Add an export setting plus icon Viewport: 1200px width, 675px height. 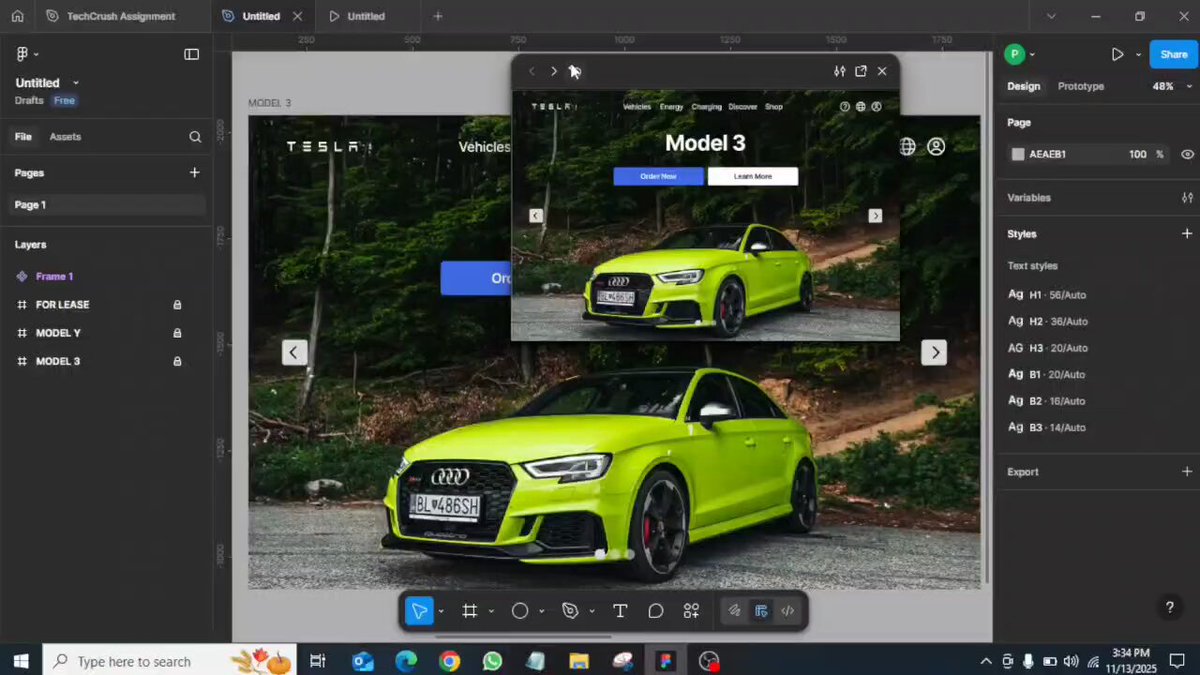click(1187, 472)
